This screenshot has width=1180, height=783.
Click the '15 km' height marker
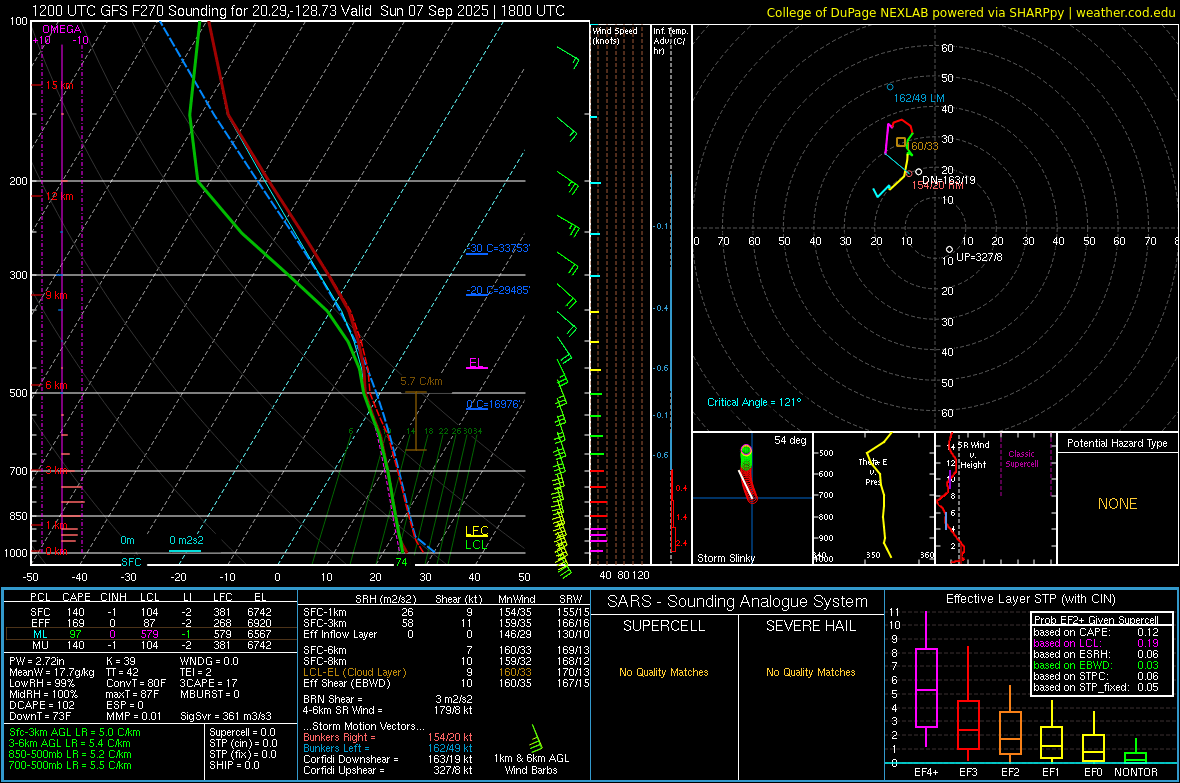[59, 85]
